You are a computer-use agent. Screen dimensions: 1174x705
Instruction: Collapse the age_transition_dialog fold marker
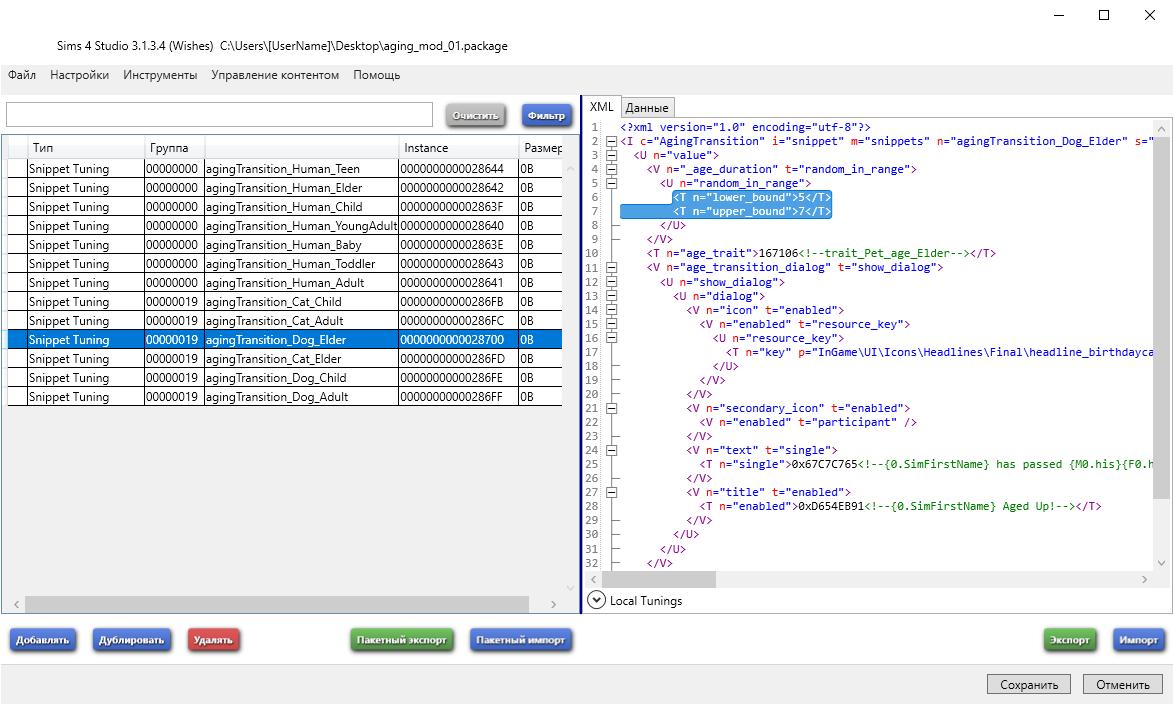612,267
